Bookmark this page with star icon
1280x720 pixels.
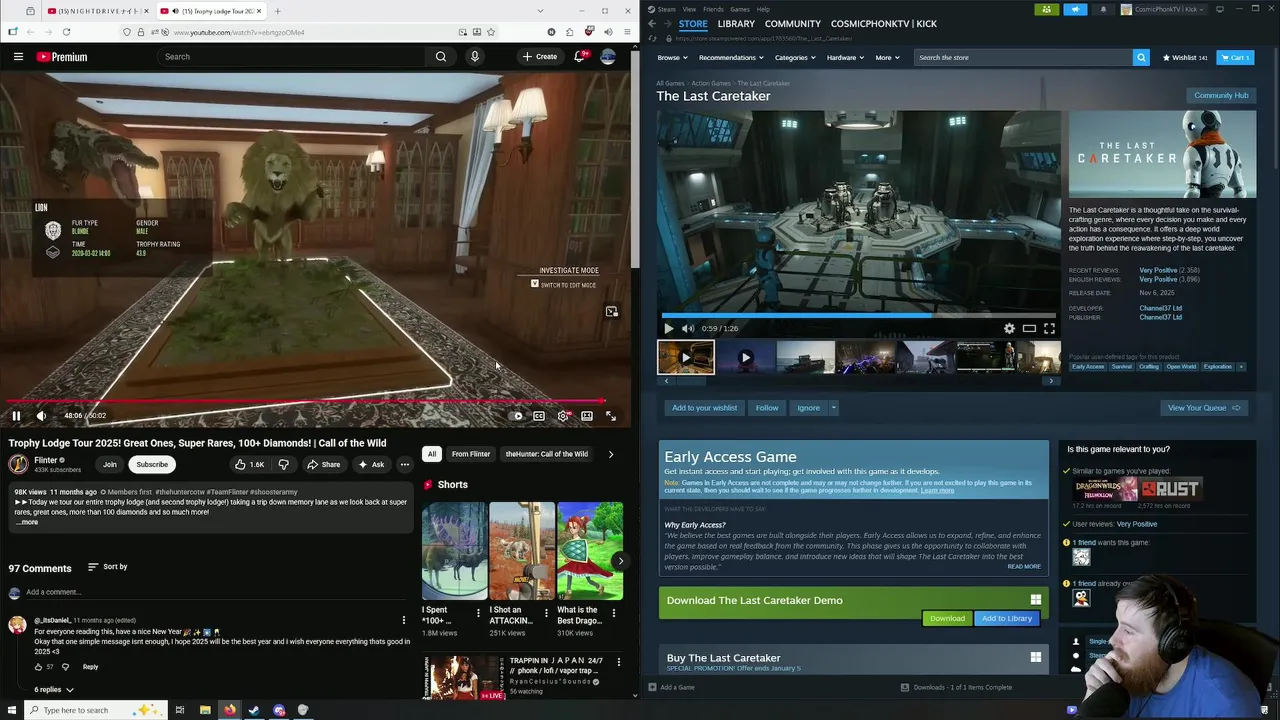490,32
